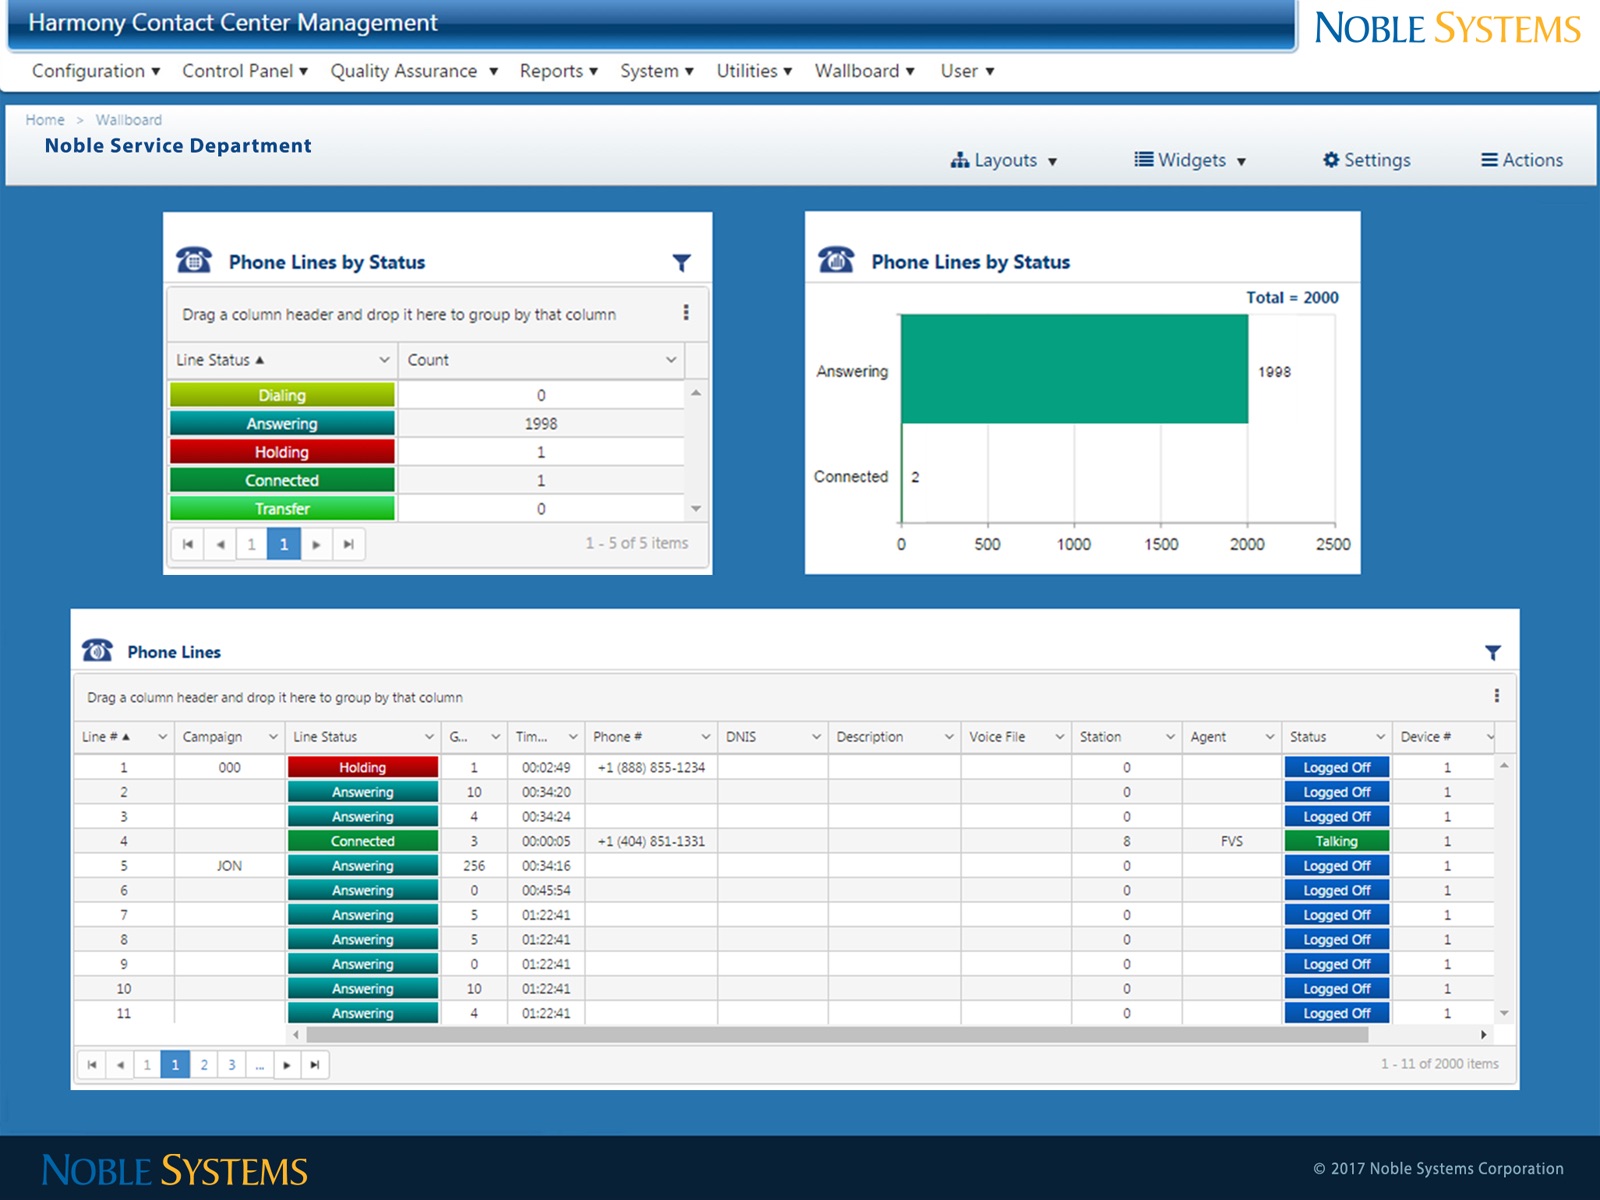1600x1200 pixels.
Task: Go to first page in status grid pager
Action: coord(188,544)
